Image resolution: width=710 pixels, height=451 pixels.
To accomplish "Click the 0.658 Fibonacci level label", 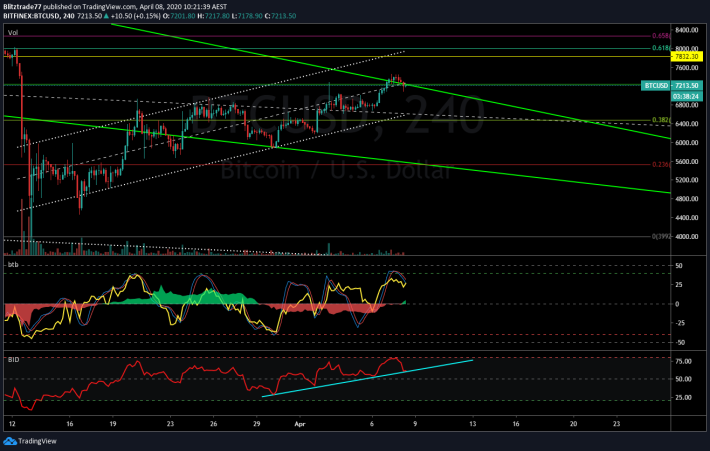I will (661, 36).
